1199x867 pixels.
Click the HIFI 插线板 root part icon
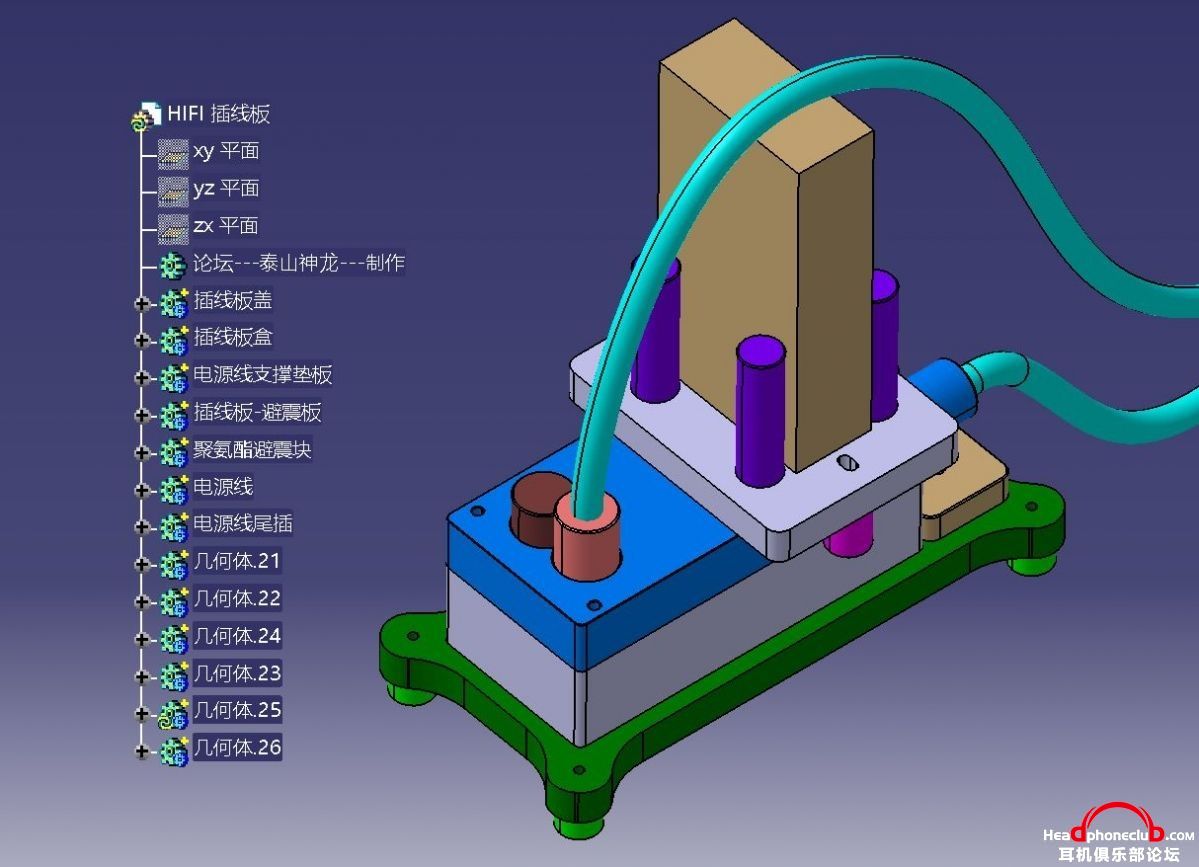145,116
